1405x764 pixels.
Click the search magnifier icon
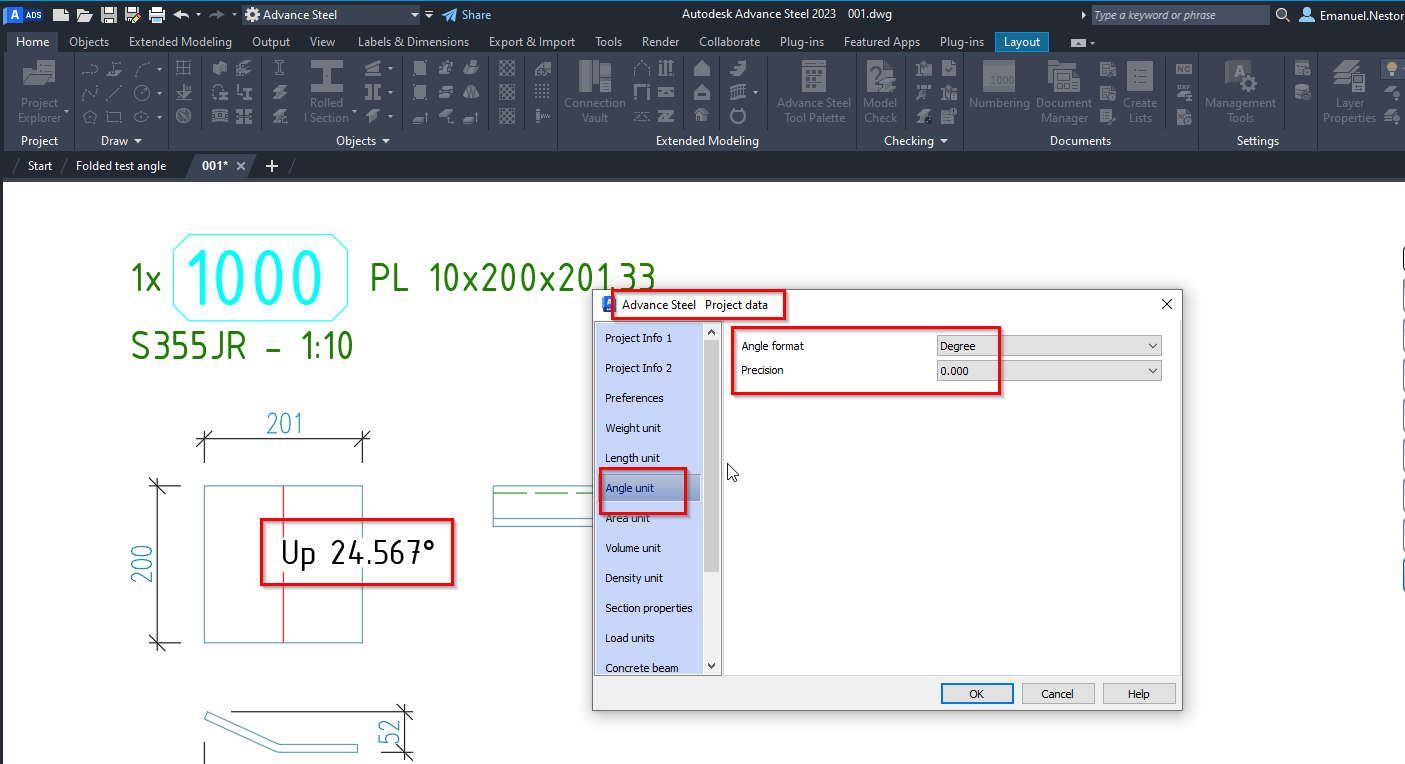(x=1283, y=15)
